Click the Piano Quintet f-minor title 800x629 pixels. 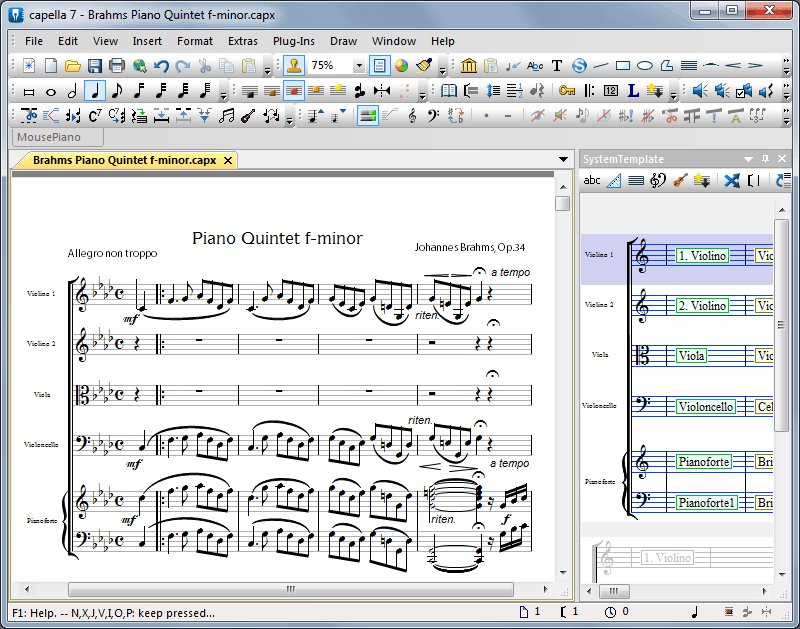277,238
